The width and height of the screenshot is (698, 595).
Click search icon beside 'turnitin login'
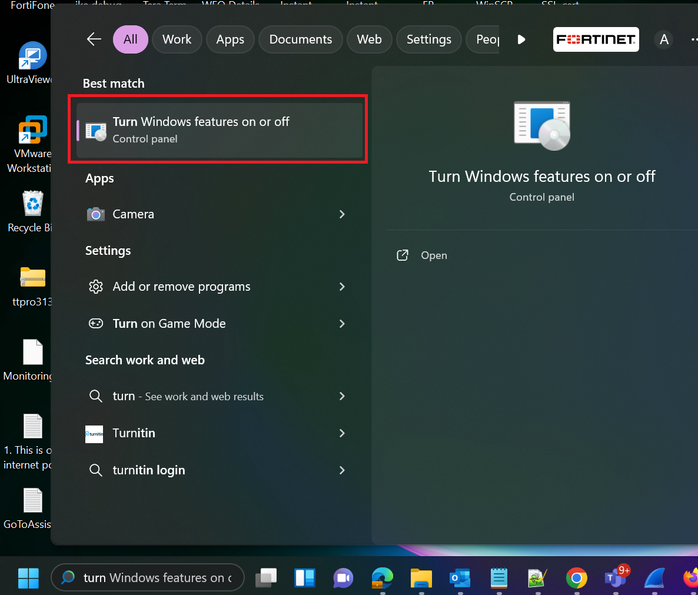[95, 470]
